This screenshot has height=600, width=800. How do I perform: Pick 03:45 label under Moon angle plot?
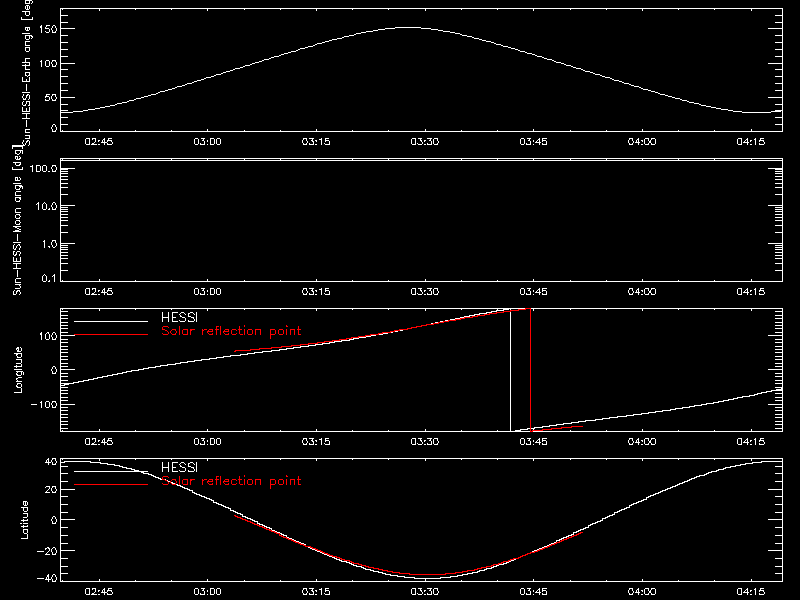(533, 292)
